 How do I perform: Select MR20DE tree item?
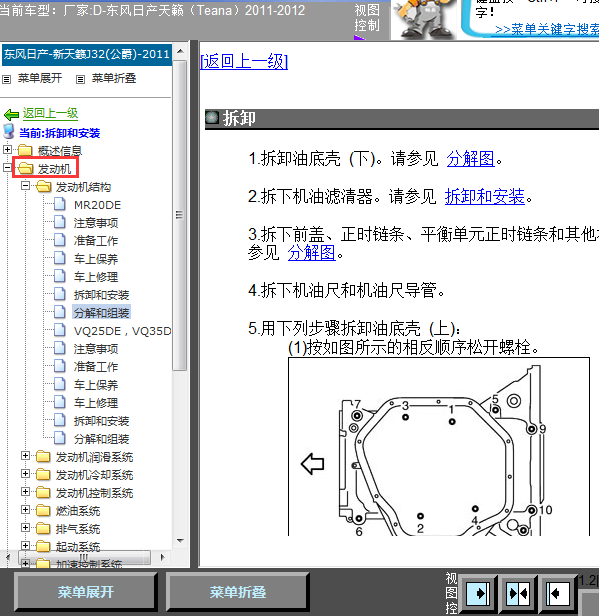point(97,205)
